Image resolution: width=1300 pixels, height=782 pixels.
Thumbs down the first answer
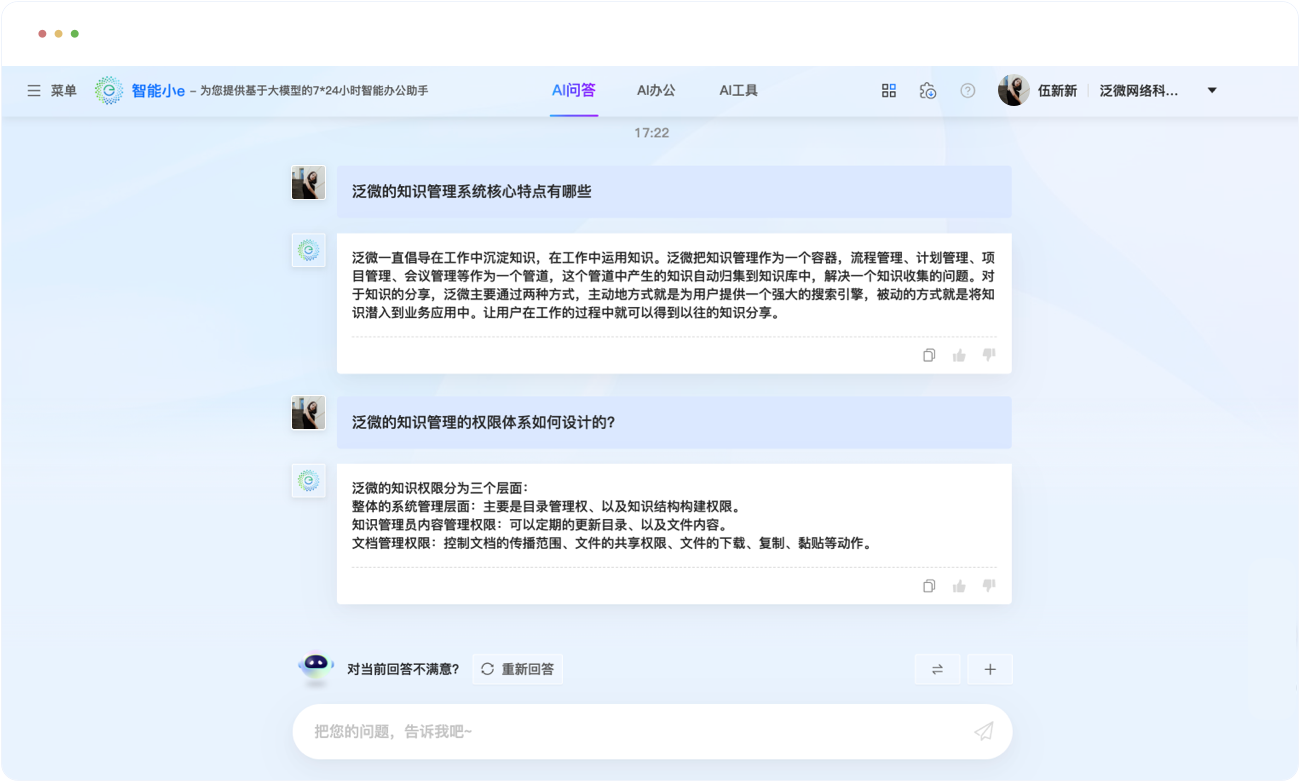coord(989,355)
